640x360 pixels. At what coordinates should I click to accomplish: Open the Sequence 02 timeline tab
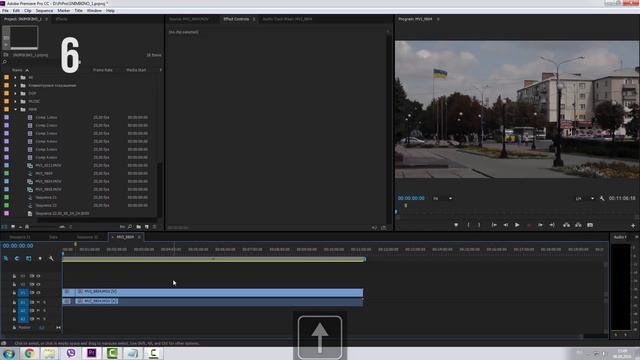[x=88, y=237]
